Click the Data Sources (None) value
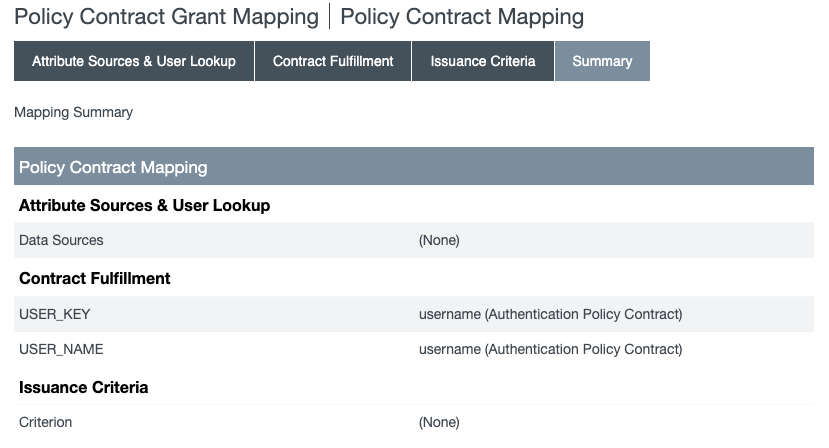This screenshot has height=448, width=829. point(439,240)
